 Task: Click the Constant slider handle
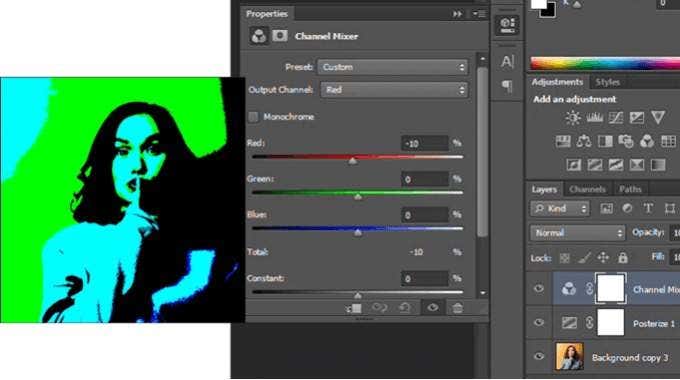point(358,296)
